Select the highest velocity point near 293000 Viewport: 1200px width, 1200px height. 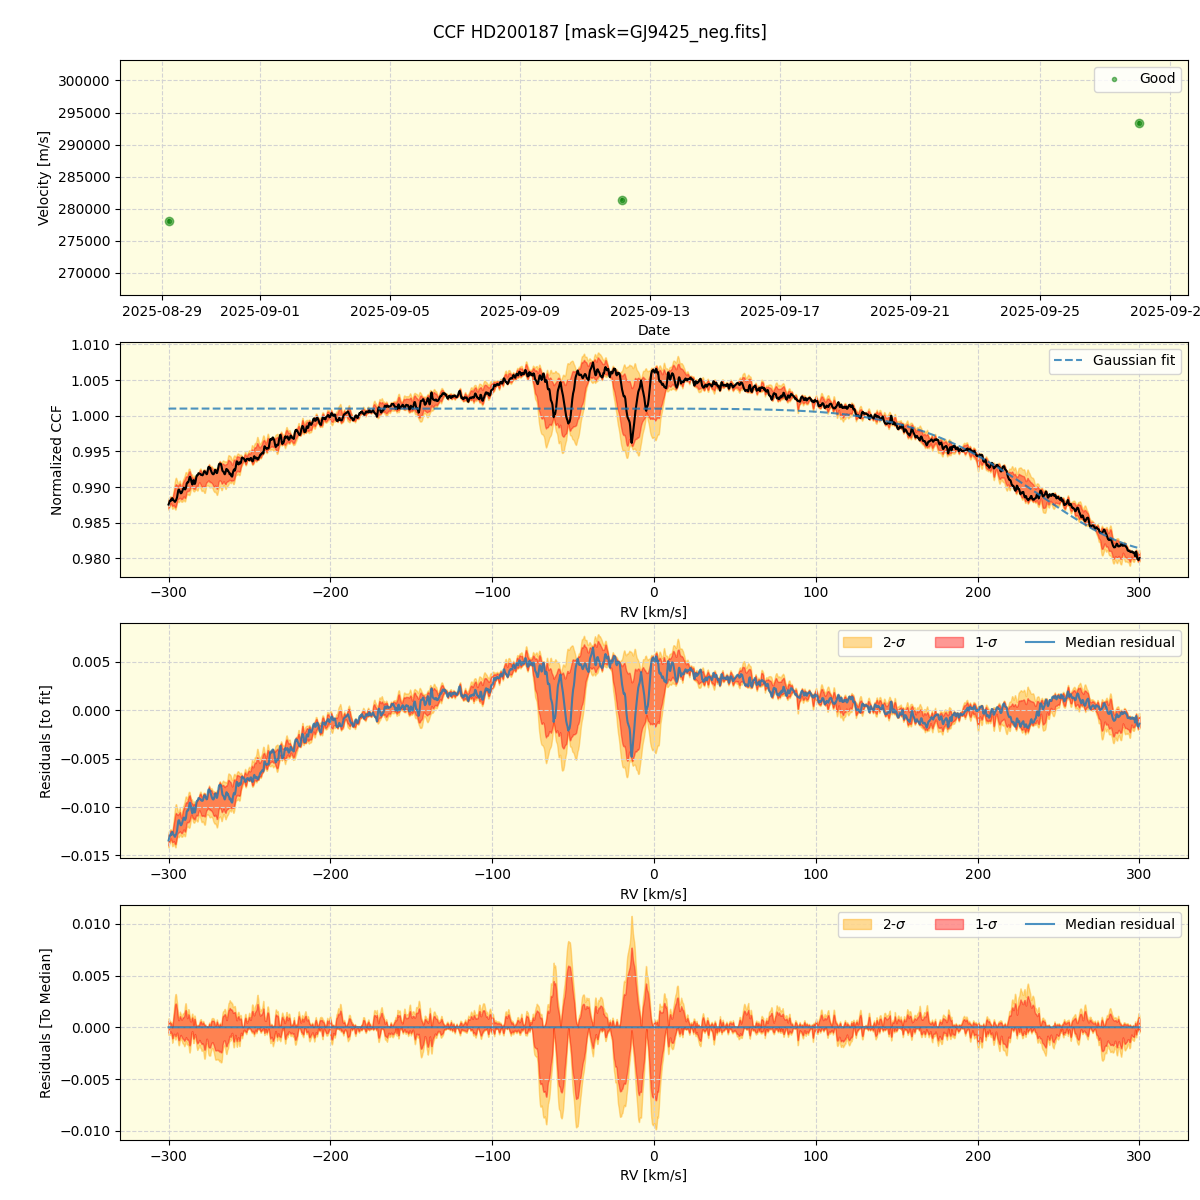(x=1139, y=123)
